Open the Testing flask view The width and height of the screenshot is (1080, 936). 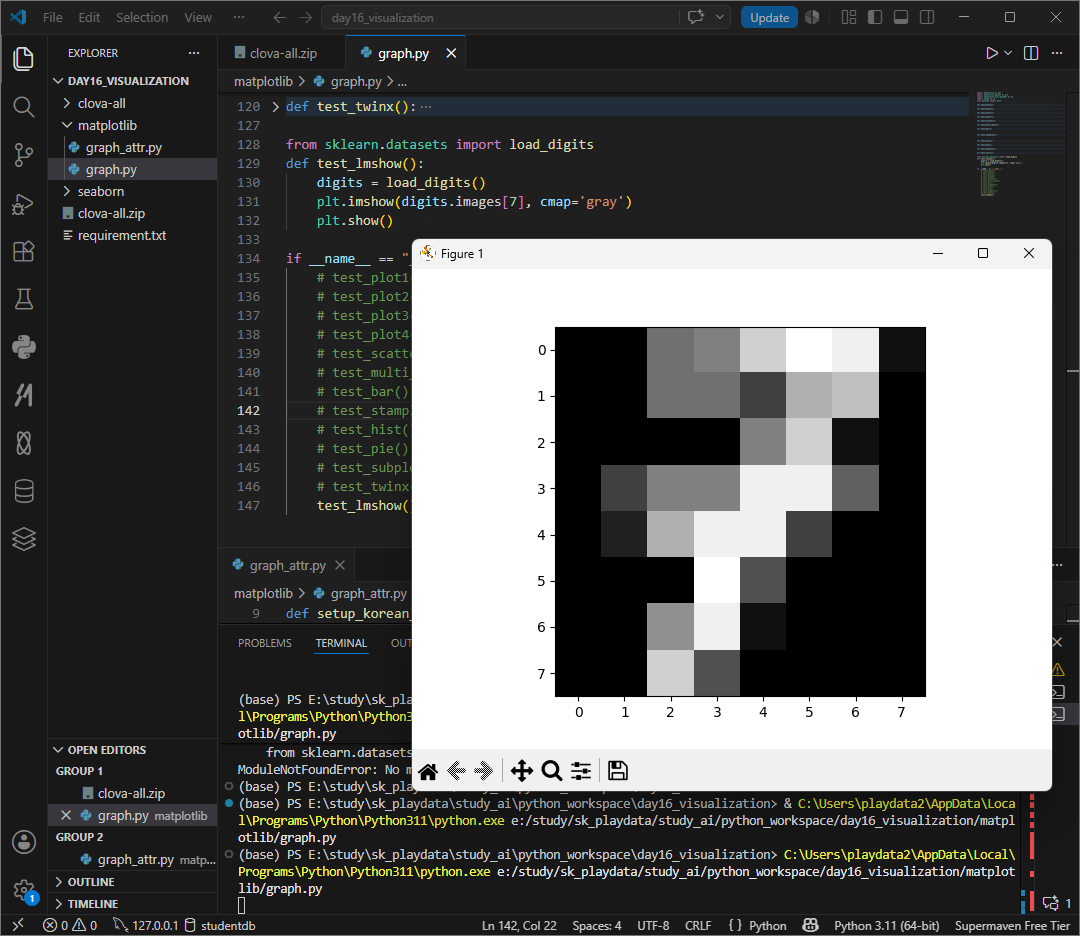23,299
